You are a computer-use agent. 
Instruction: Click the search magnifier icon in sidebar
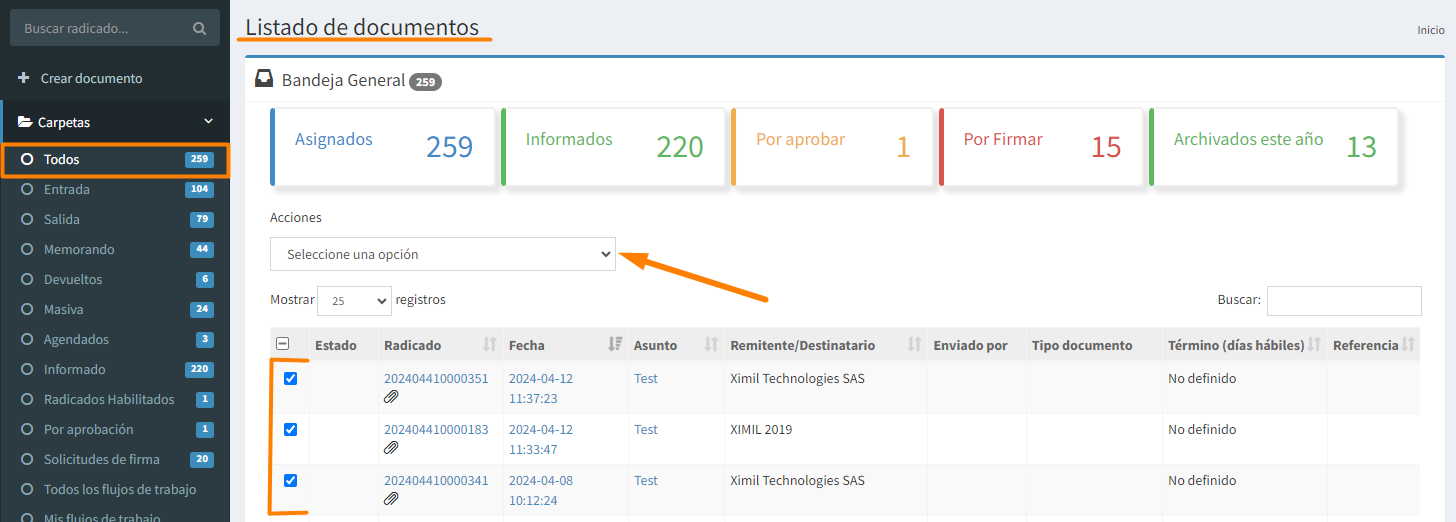200,29
